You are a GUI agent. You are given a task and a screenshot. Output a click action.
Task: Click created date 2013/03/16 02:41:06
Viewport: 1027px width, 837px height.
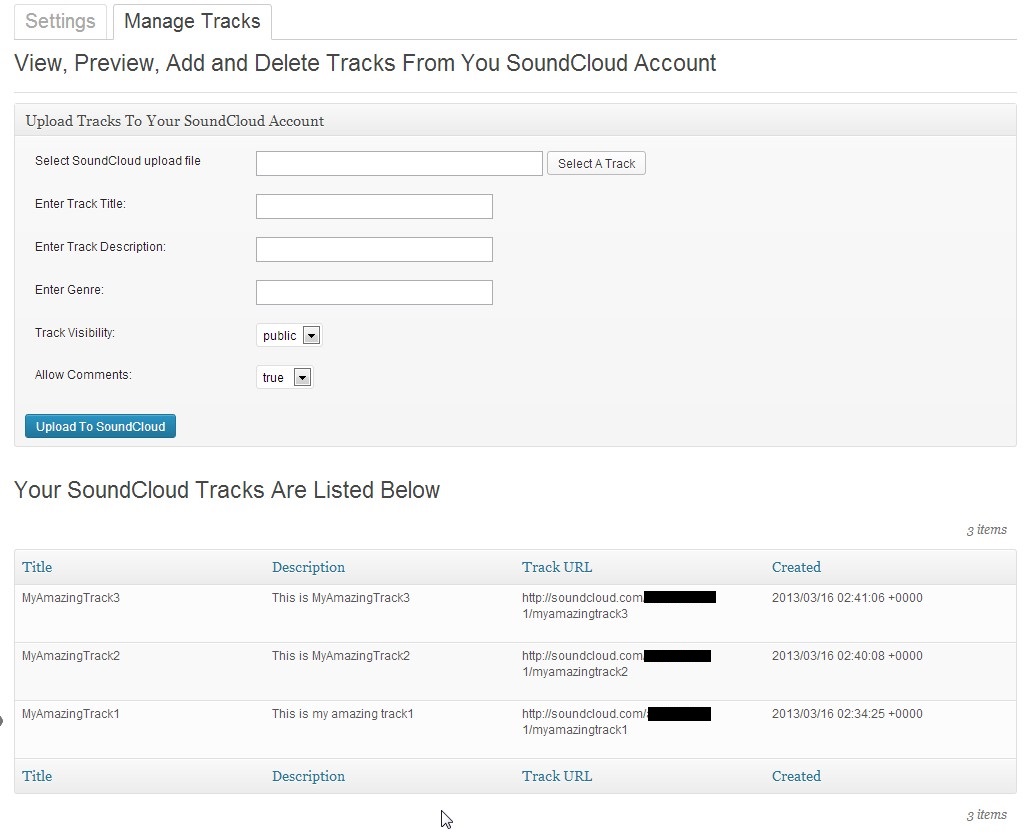click(x=847, y=598)
